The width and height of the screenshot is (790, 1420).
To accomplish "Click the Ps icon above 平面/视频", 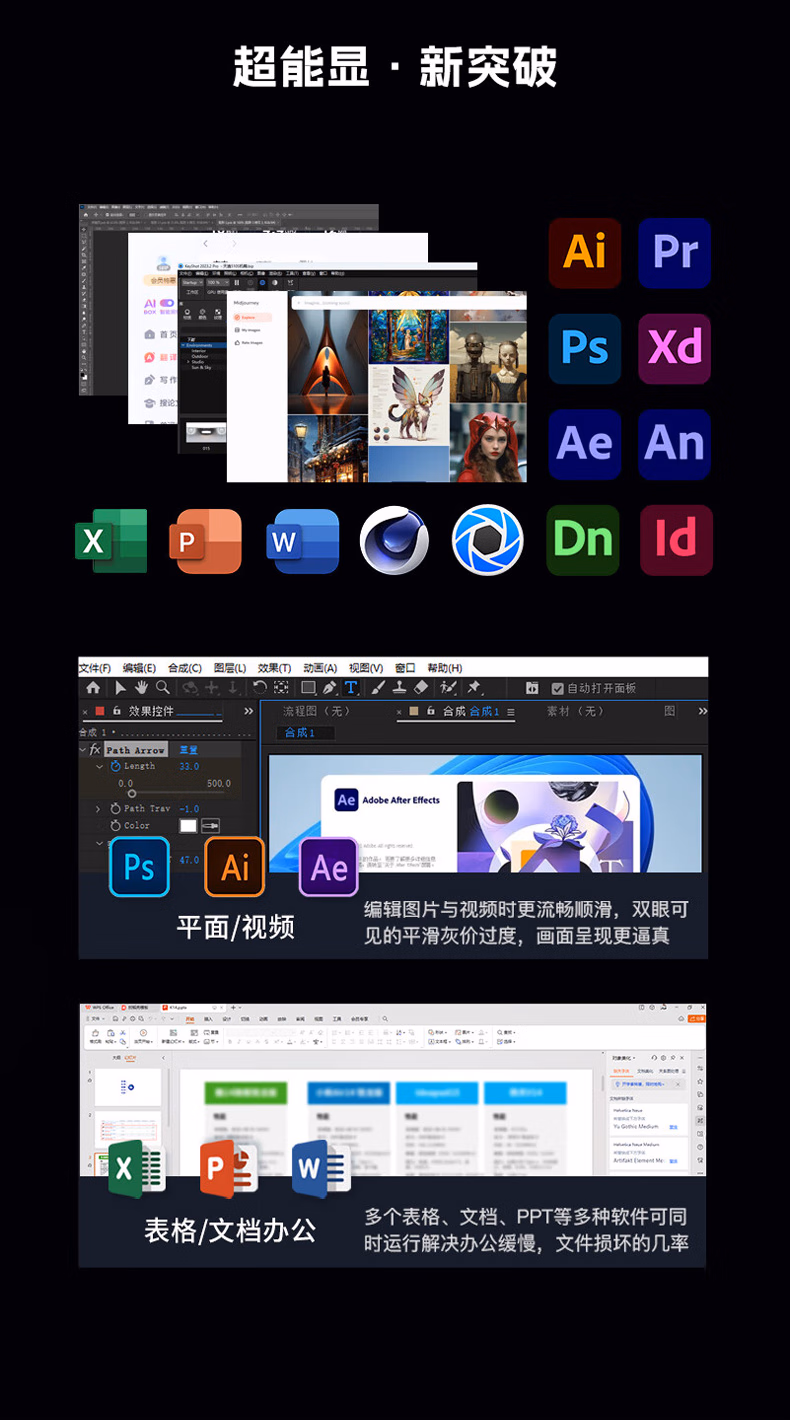I will point(139,867).
